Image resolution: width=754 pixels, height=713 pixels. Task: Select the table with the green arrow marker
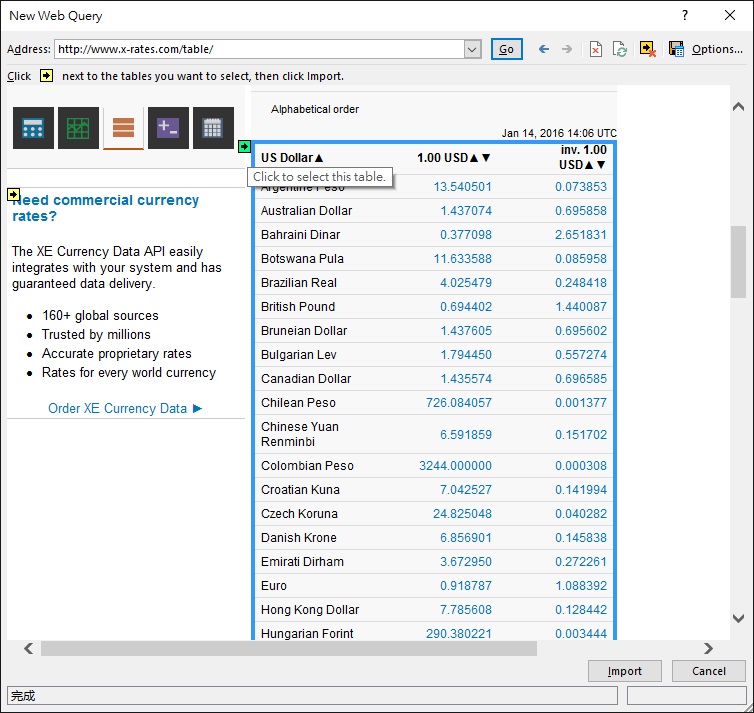tap(245, 147)
